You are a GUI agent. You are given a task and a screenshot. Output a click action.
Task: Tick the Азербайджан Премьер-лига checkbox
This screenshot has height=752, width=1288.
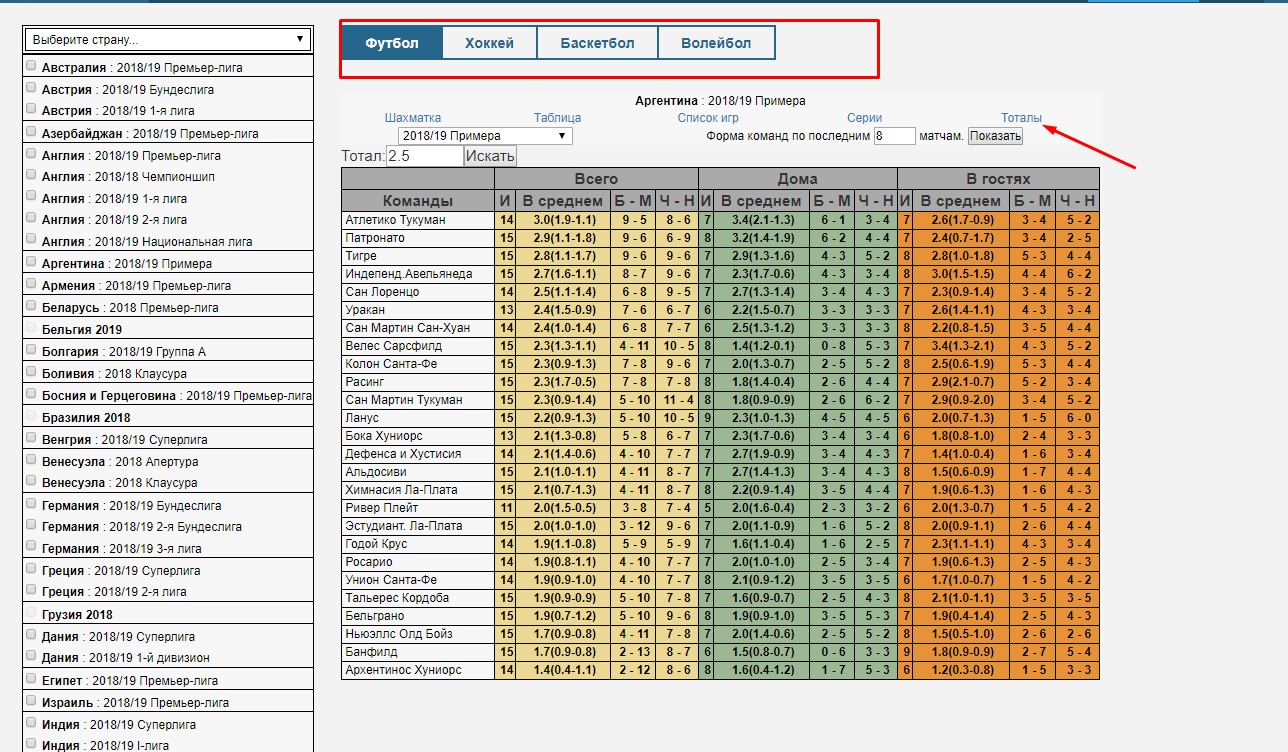32,131
